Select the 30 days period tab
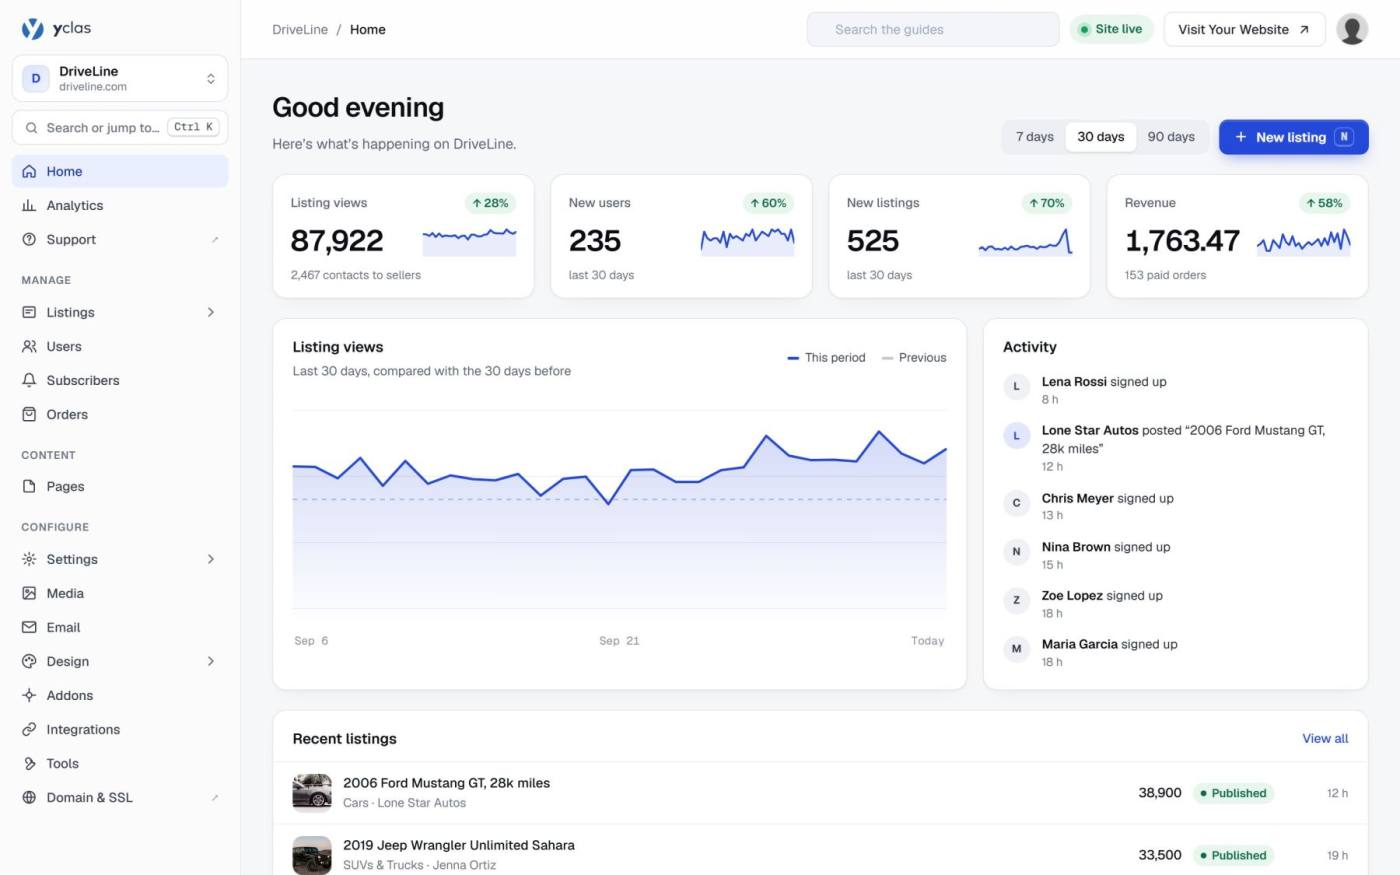This screenshot has width=1400, height=875. coord(1101,137)
